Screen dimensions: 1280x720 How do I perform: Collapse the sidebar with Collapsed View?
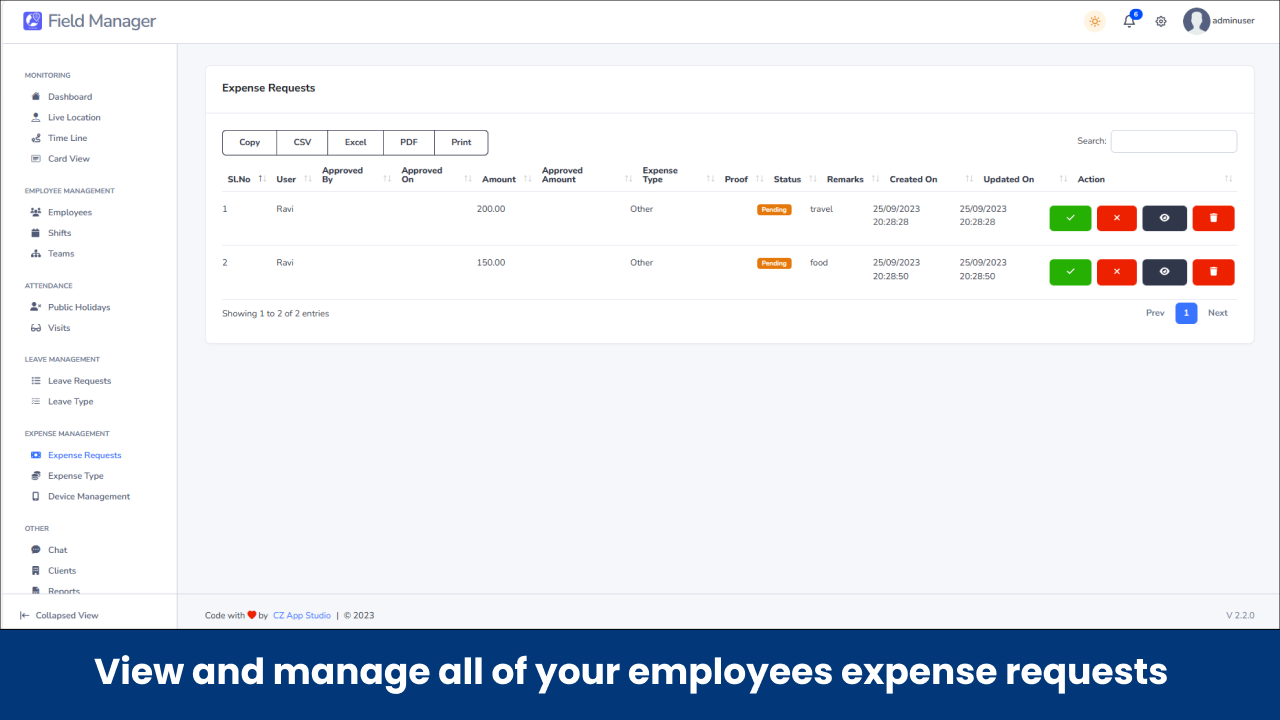click(x=62, y=615)
